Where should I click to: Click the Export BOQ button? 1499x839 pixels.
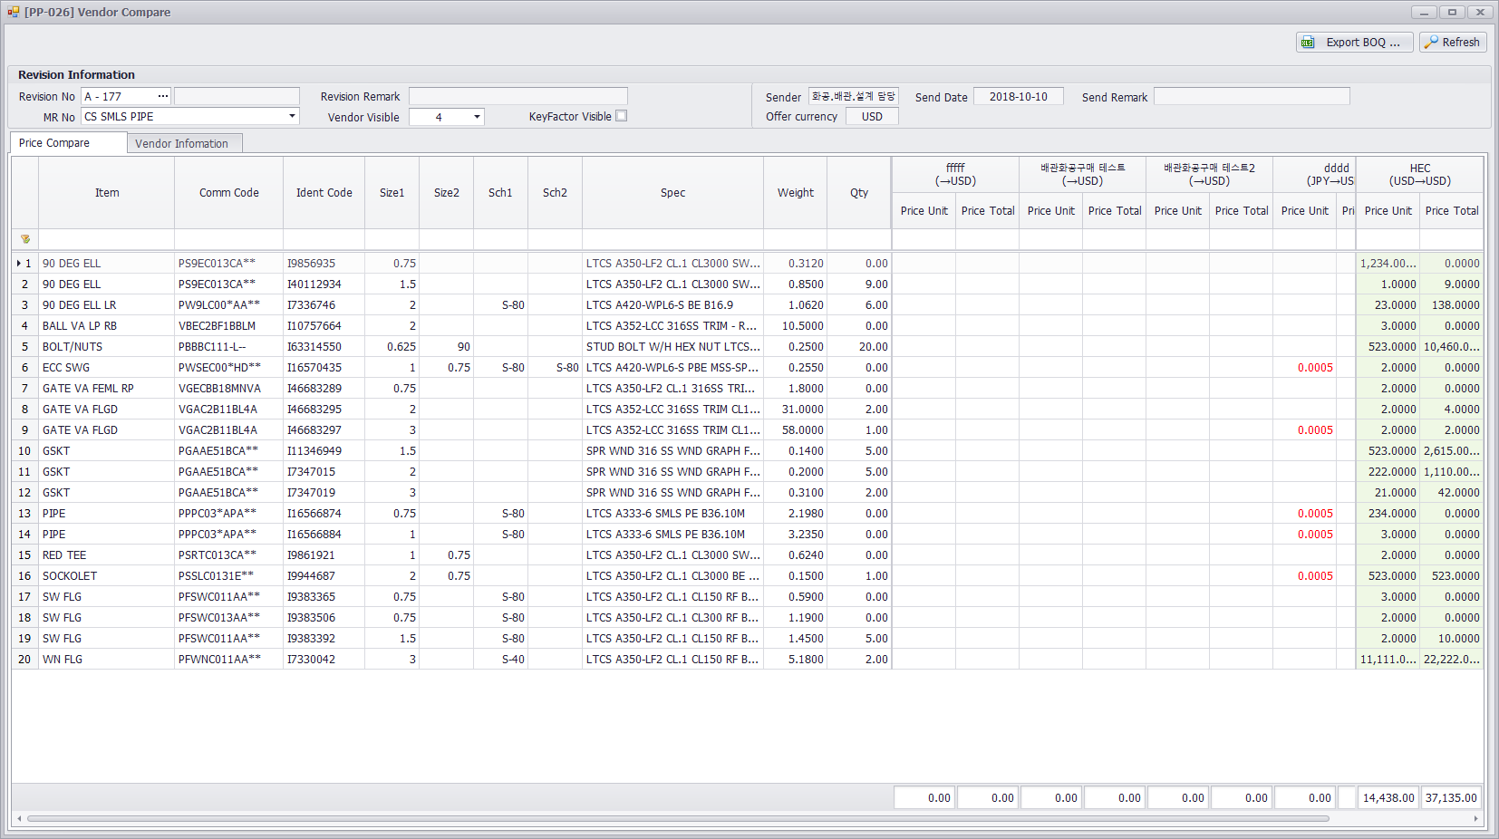[x=1354, y=42]
